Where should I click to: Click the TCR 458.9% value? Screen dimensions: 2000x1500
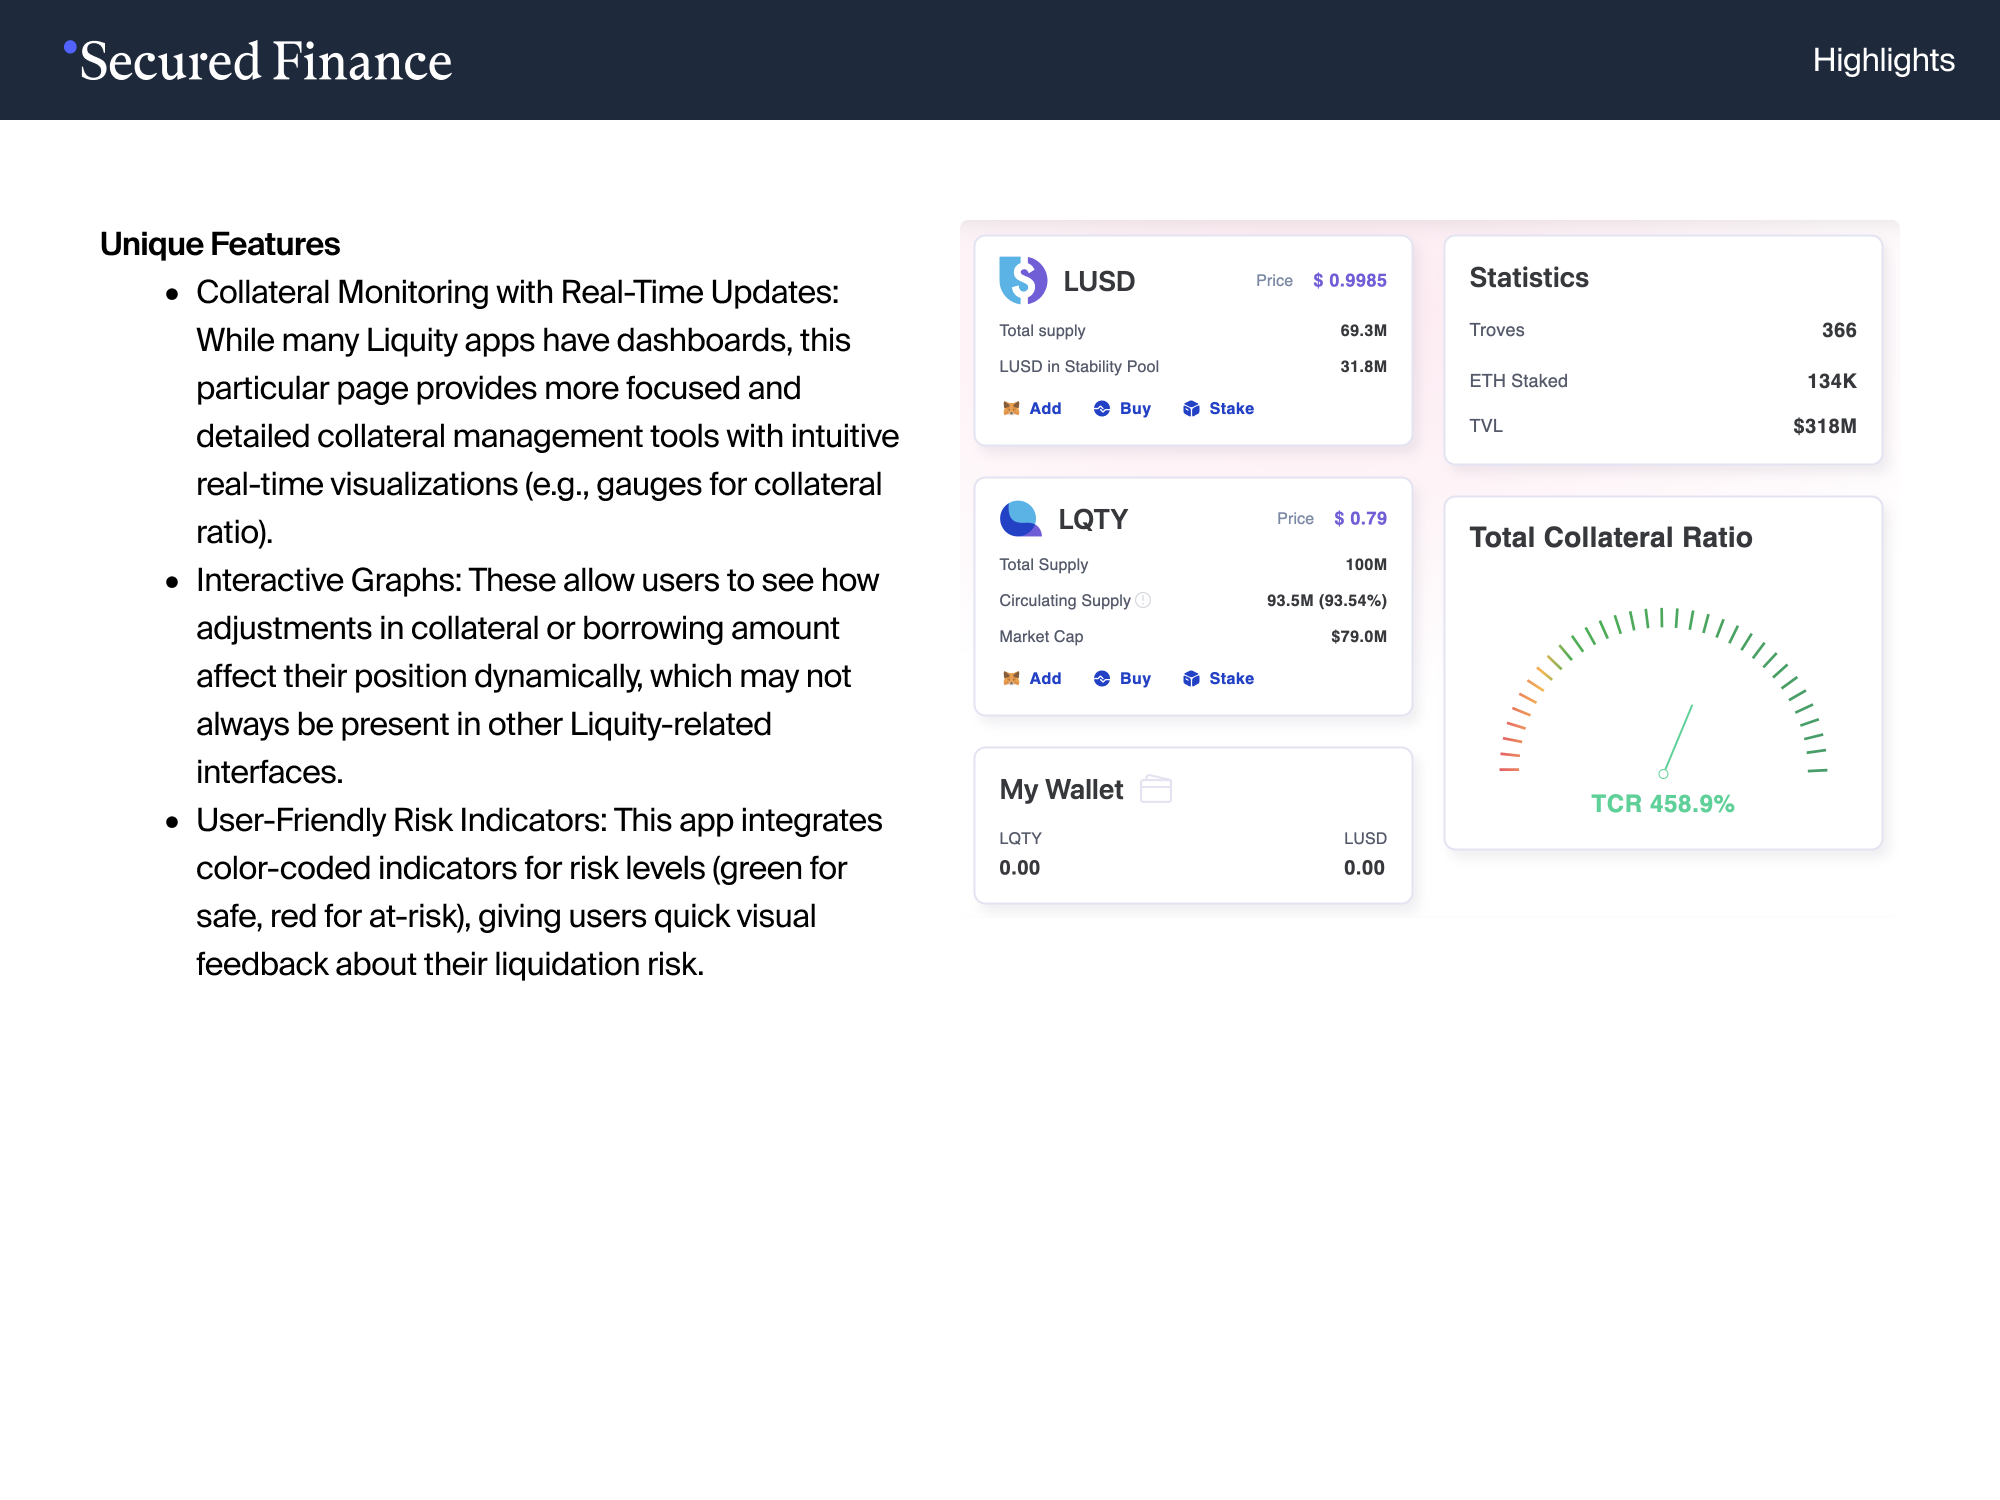click(x=1662, y=804)
